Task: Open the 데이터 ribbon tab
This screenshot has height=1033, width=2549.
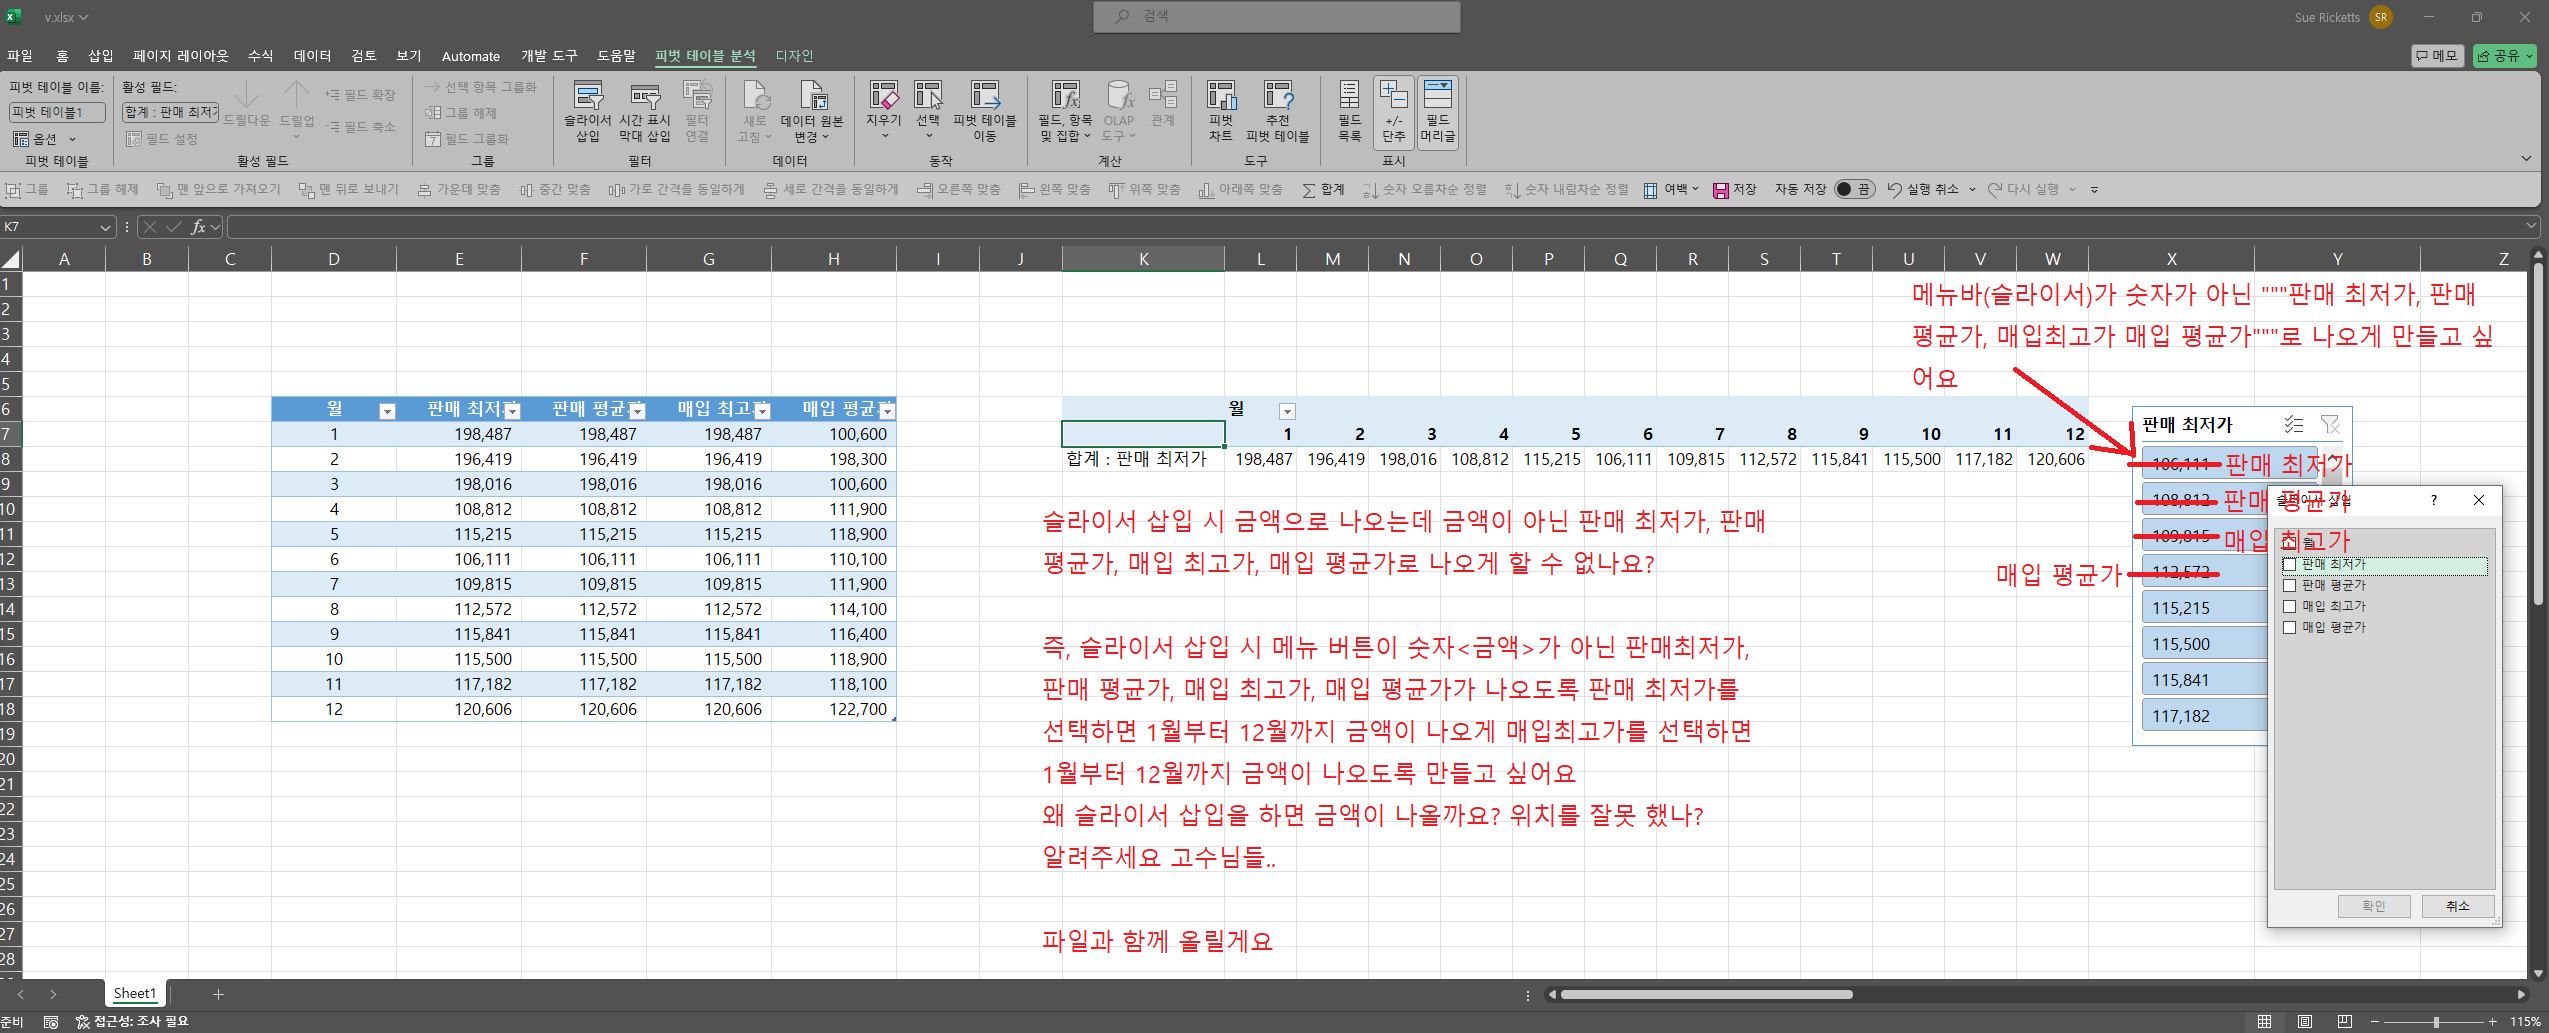Action: click(312, 56)
